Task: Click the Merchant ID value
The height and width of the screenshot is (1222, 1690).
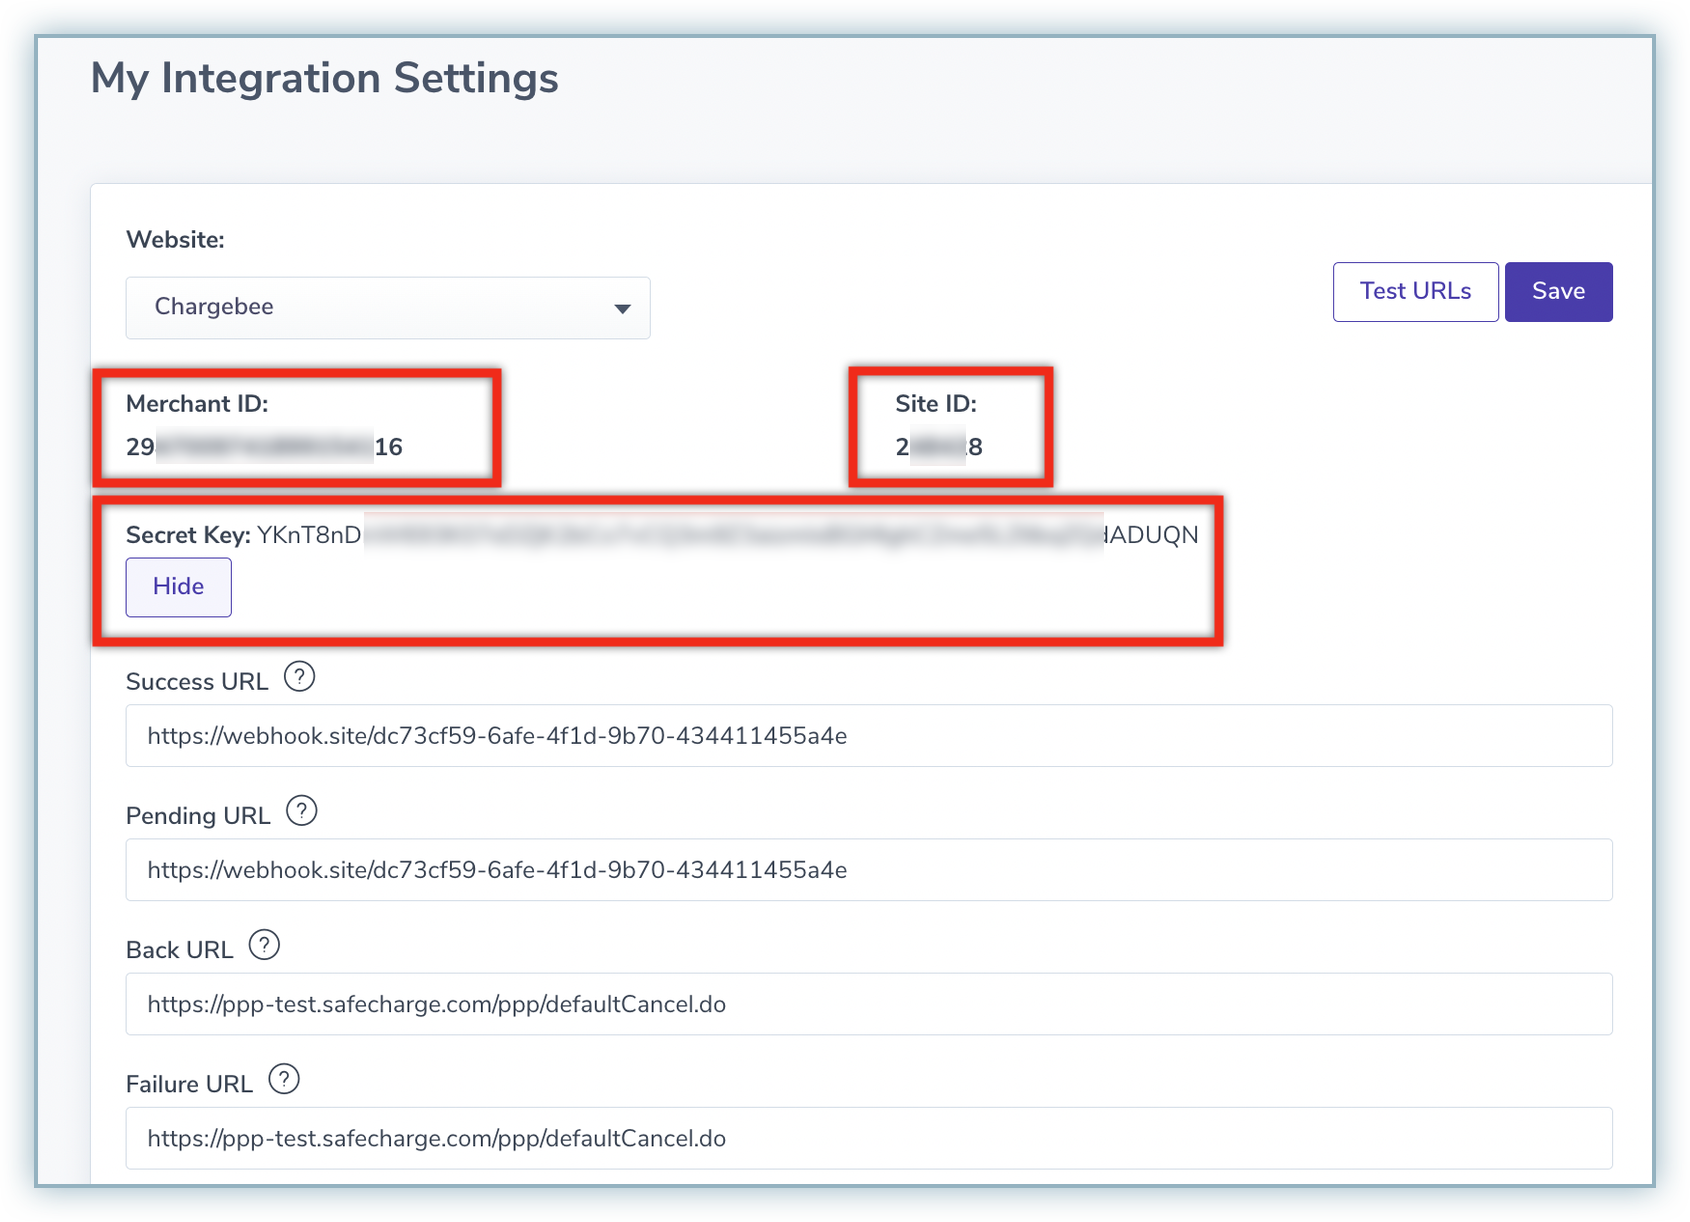Action: pos(264,447)
